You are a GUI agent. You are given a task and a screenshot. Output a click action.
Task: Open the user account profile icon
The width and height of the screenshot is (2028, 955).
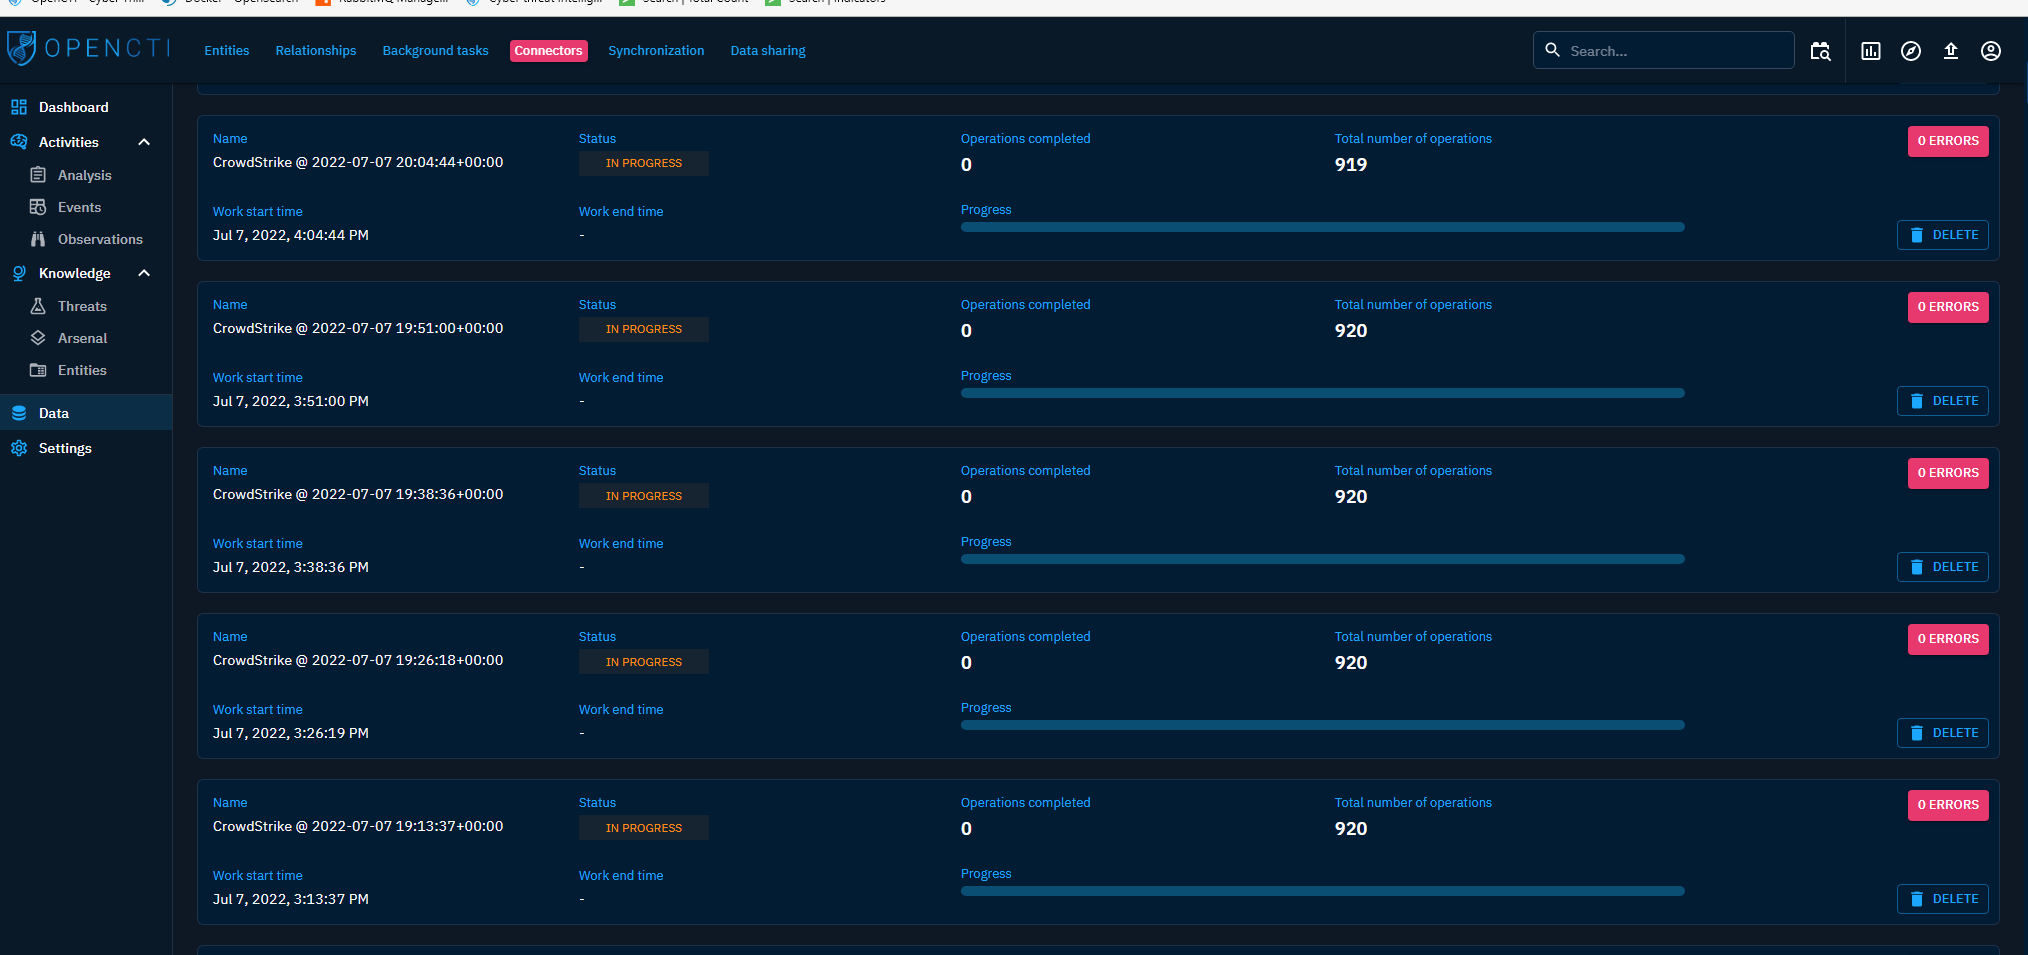1990,50
